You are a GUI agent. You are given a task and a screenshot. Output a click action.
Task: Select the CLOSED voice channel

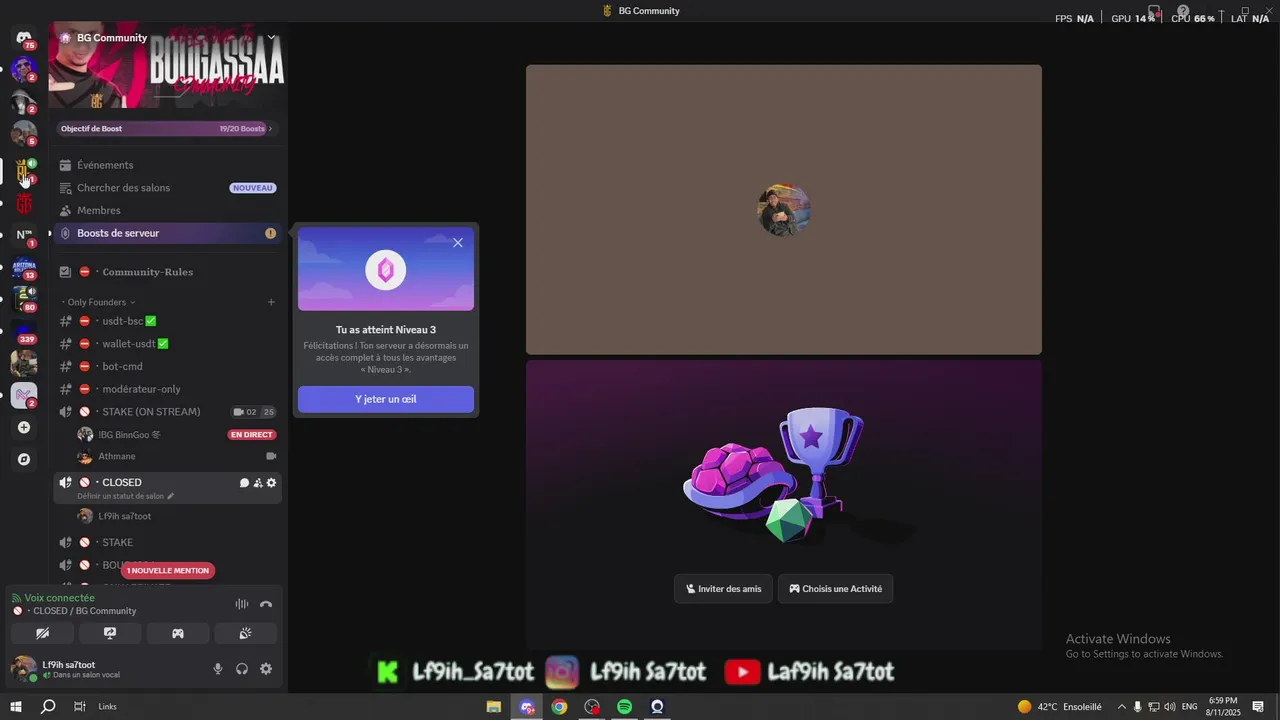(x=167, y=488)
